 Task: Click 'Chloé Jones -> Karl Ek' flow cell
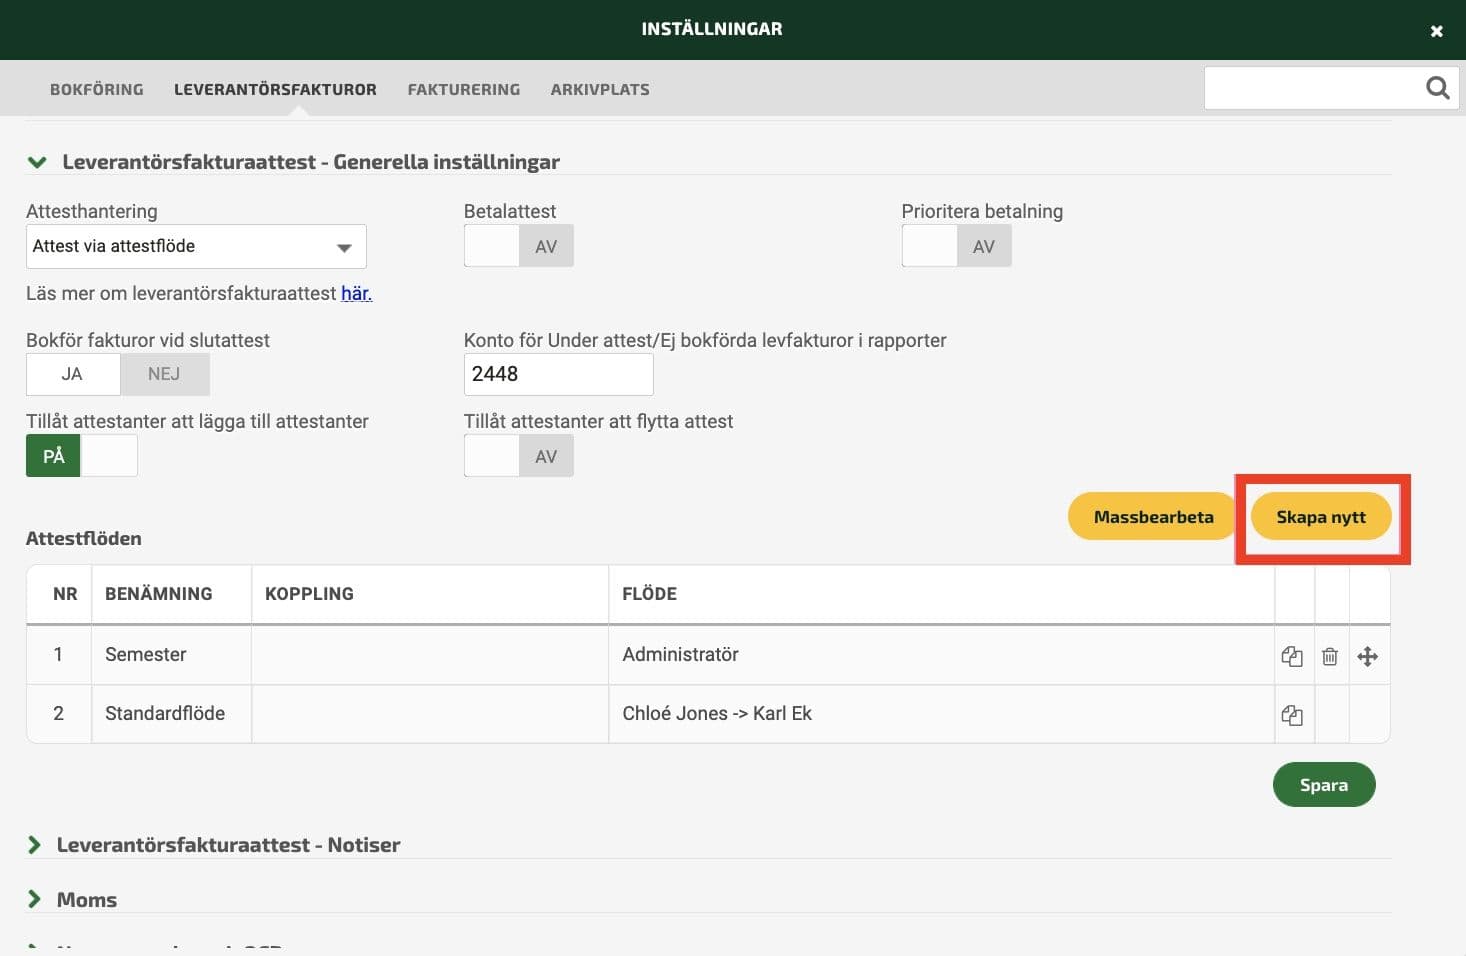[x=717, y=713]
